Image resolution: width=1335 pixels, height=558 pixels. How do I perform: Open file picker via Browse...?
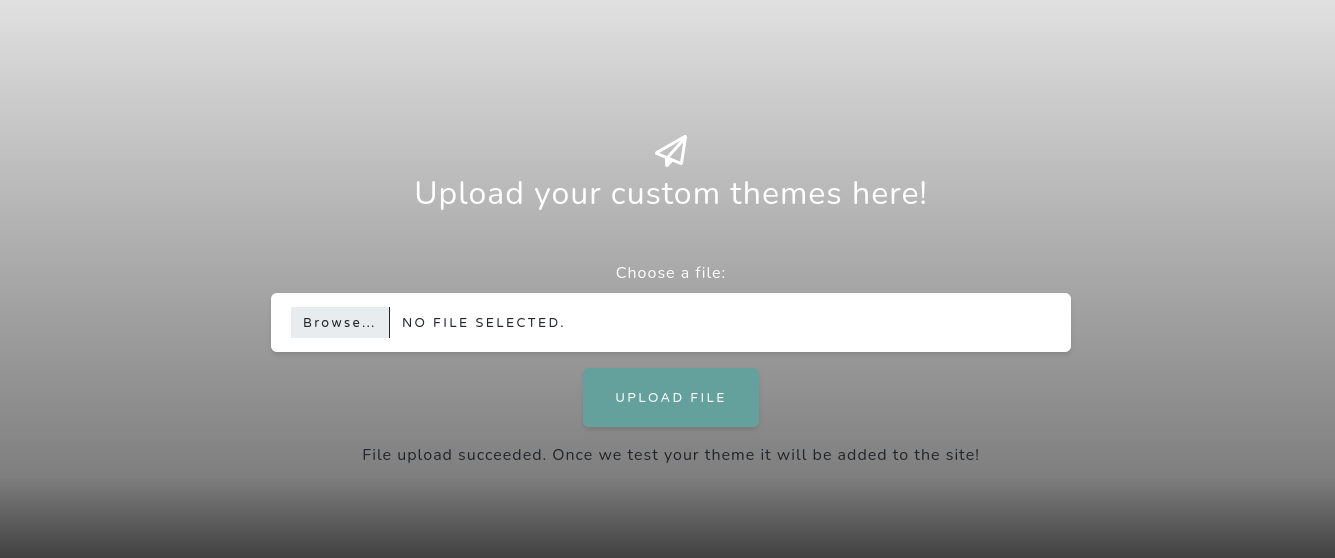coord(340,322)
